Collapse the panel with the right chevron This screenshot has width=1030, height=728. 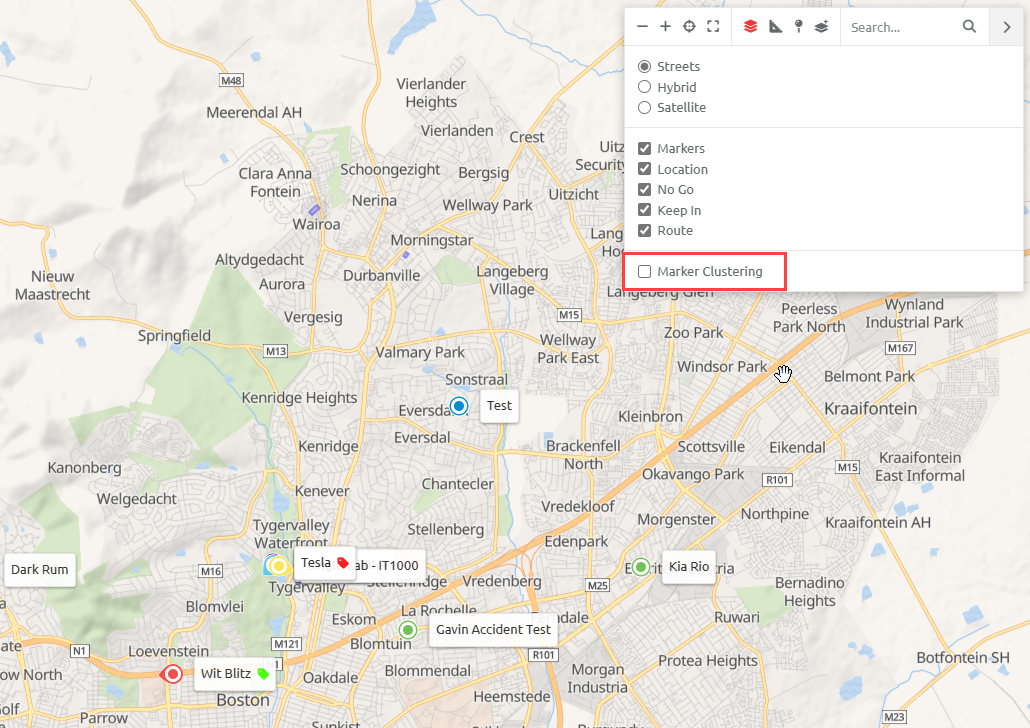click(x=1006, y=27)
